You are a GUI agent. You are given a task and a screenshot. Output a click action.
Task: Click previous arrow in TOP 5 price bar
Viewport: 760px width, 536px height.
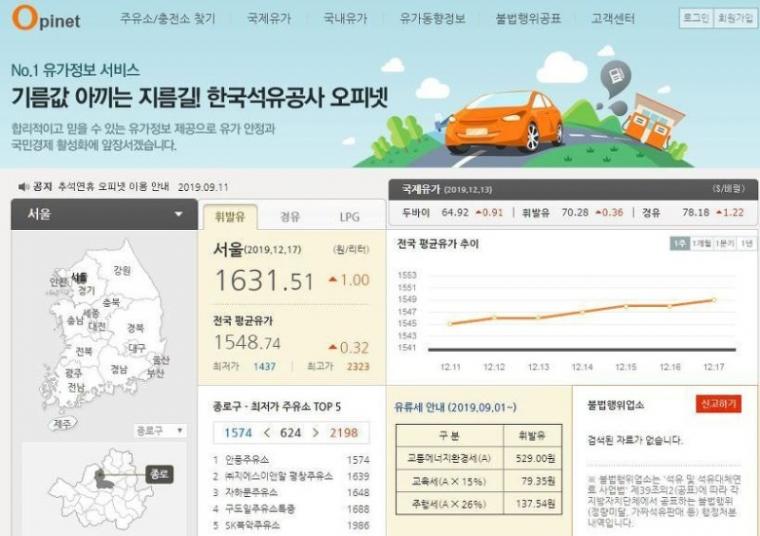click(x=267, y=433)
